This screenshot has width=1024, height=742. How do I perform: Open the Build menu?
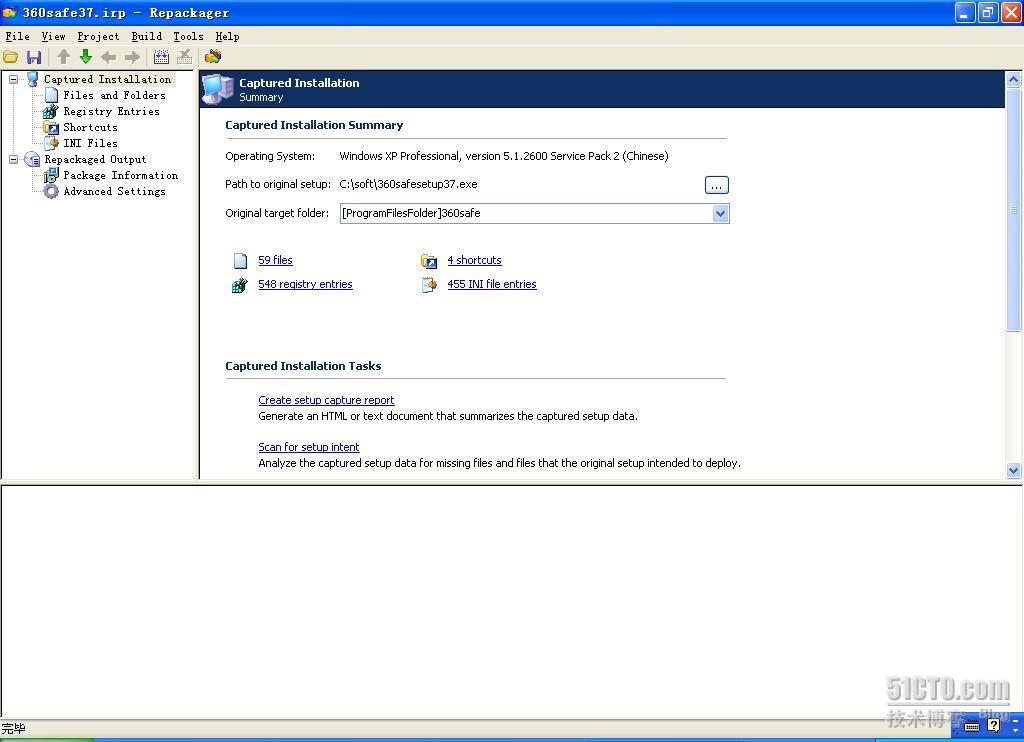pos(146,36)
